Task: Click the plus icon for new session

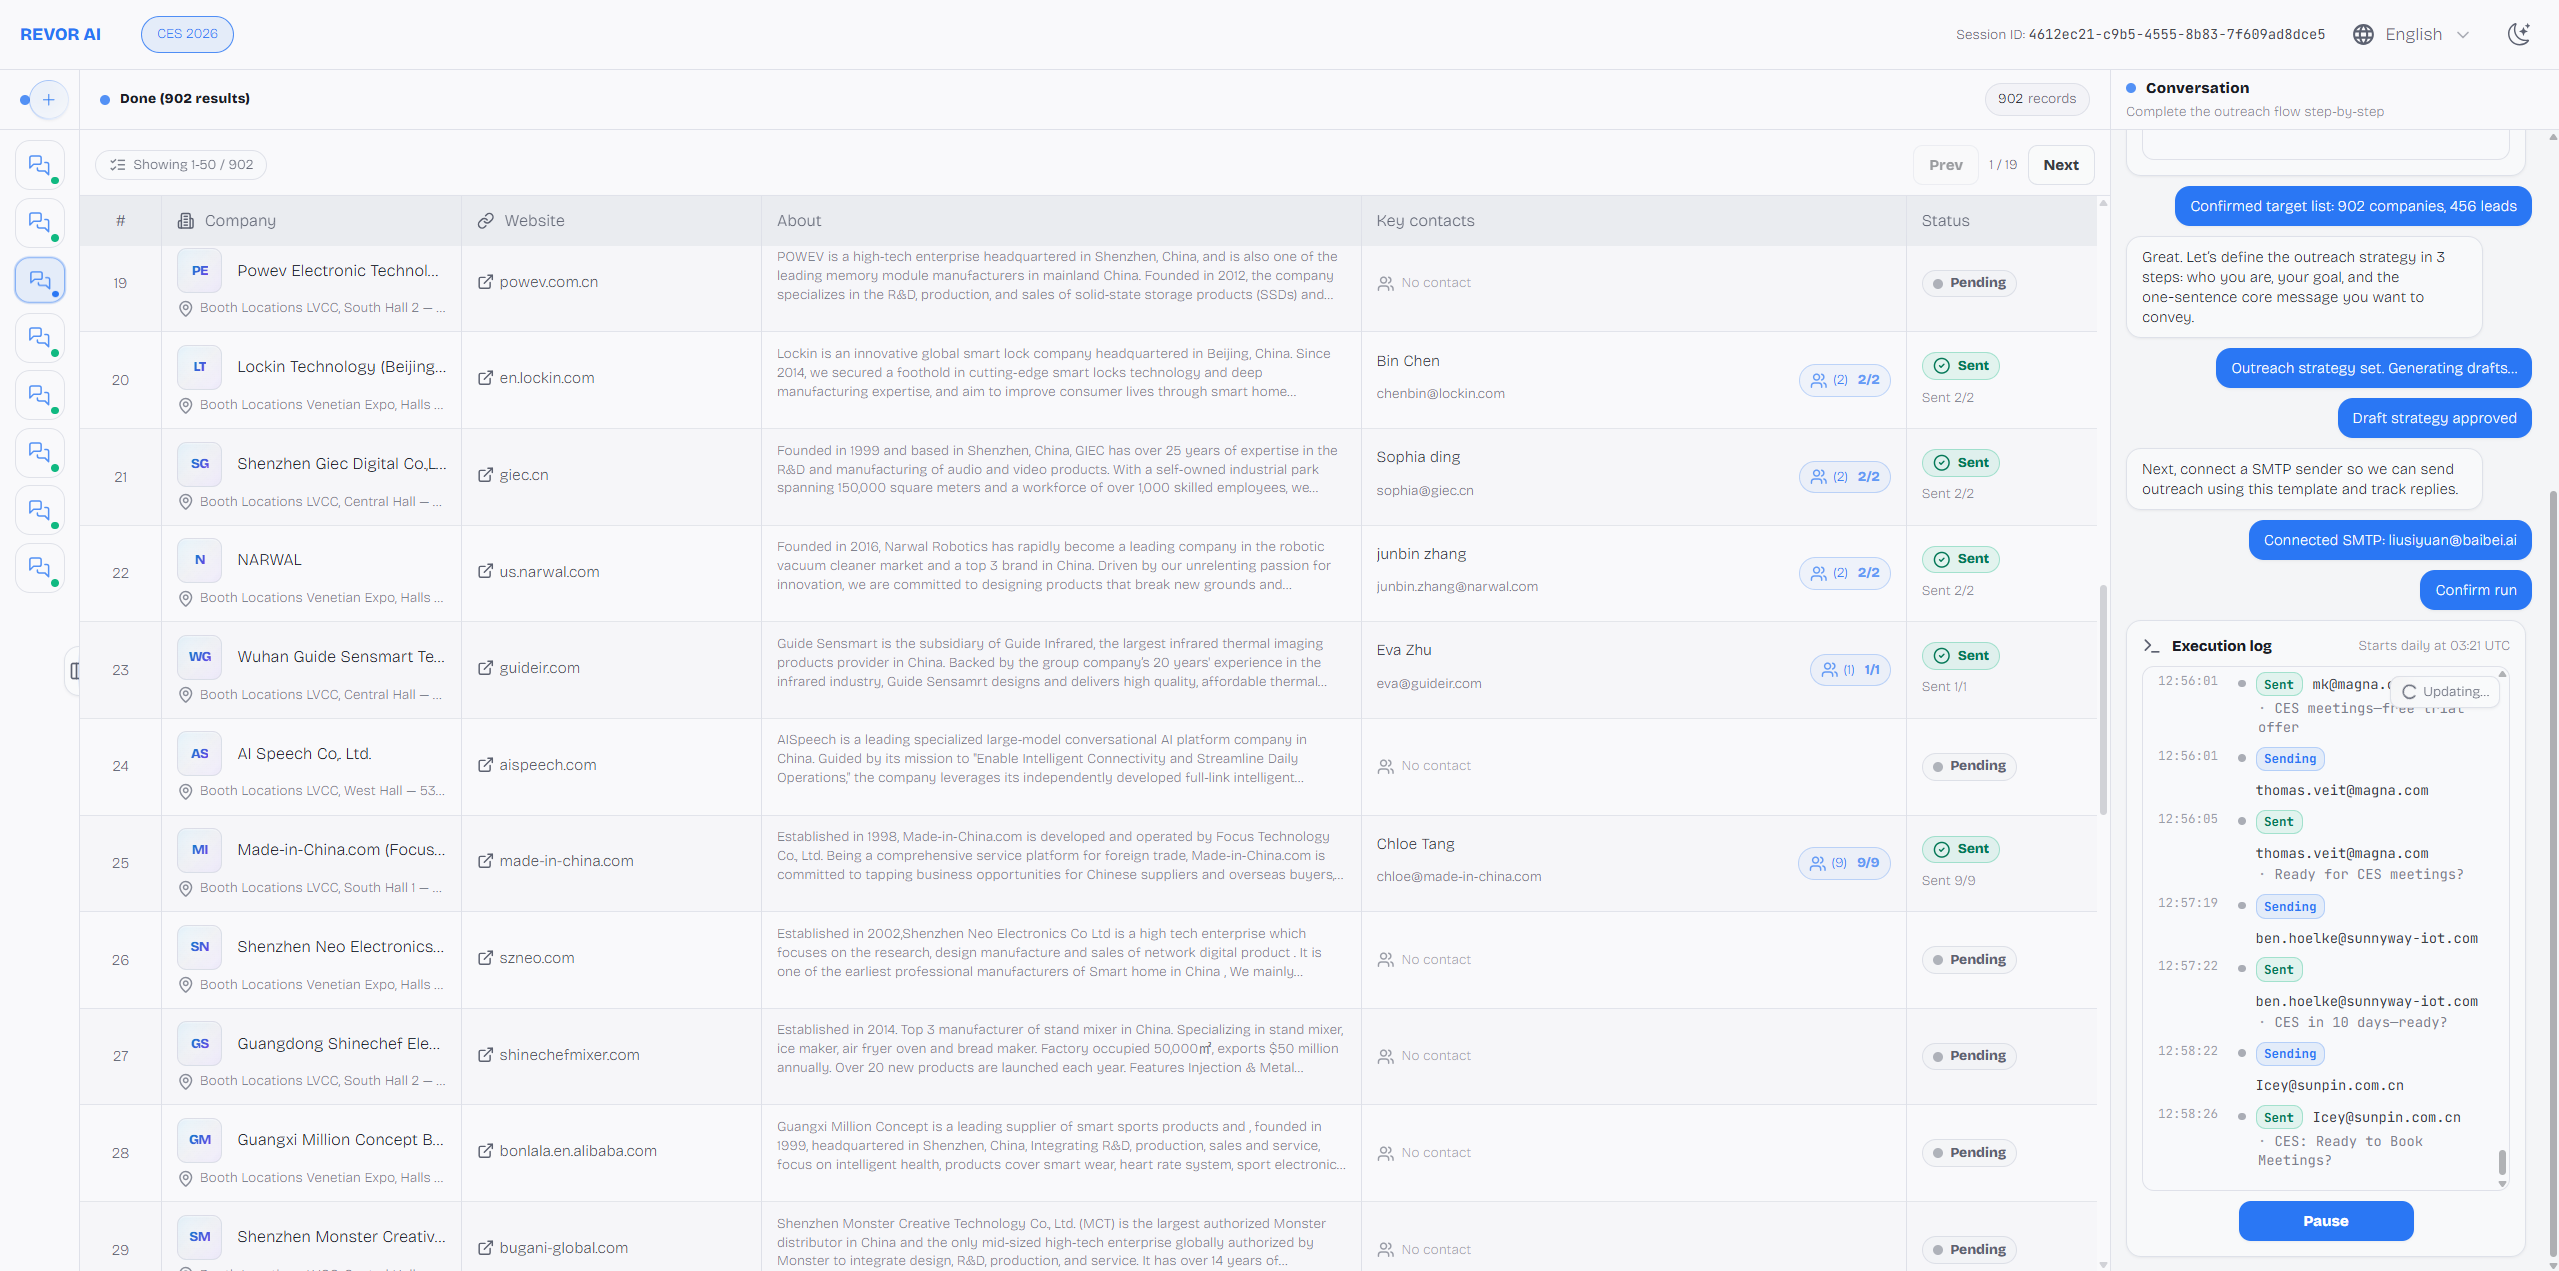Action: 49,100
